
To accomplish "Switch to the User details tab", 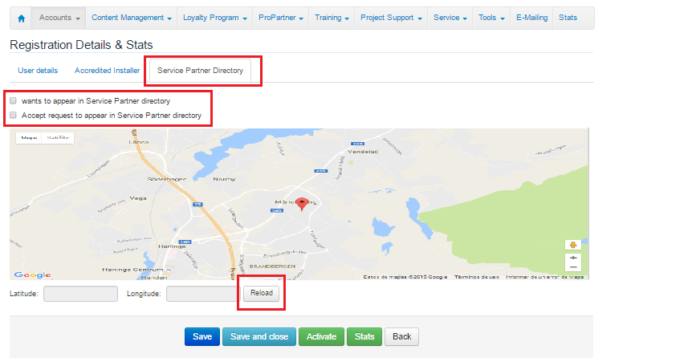I will [x=38, y=71].
